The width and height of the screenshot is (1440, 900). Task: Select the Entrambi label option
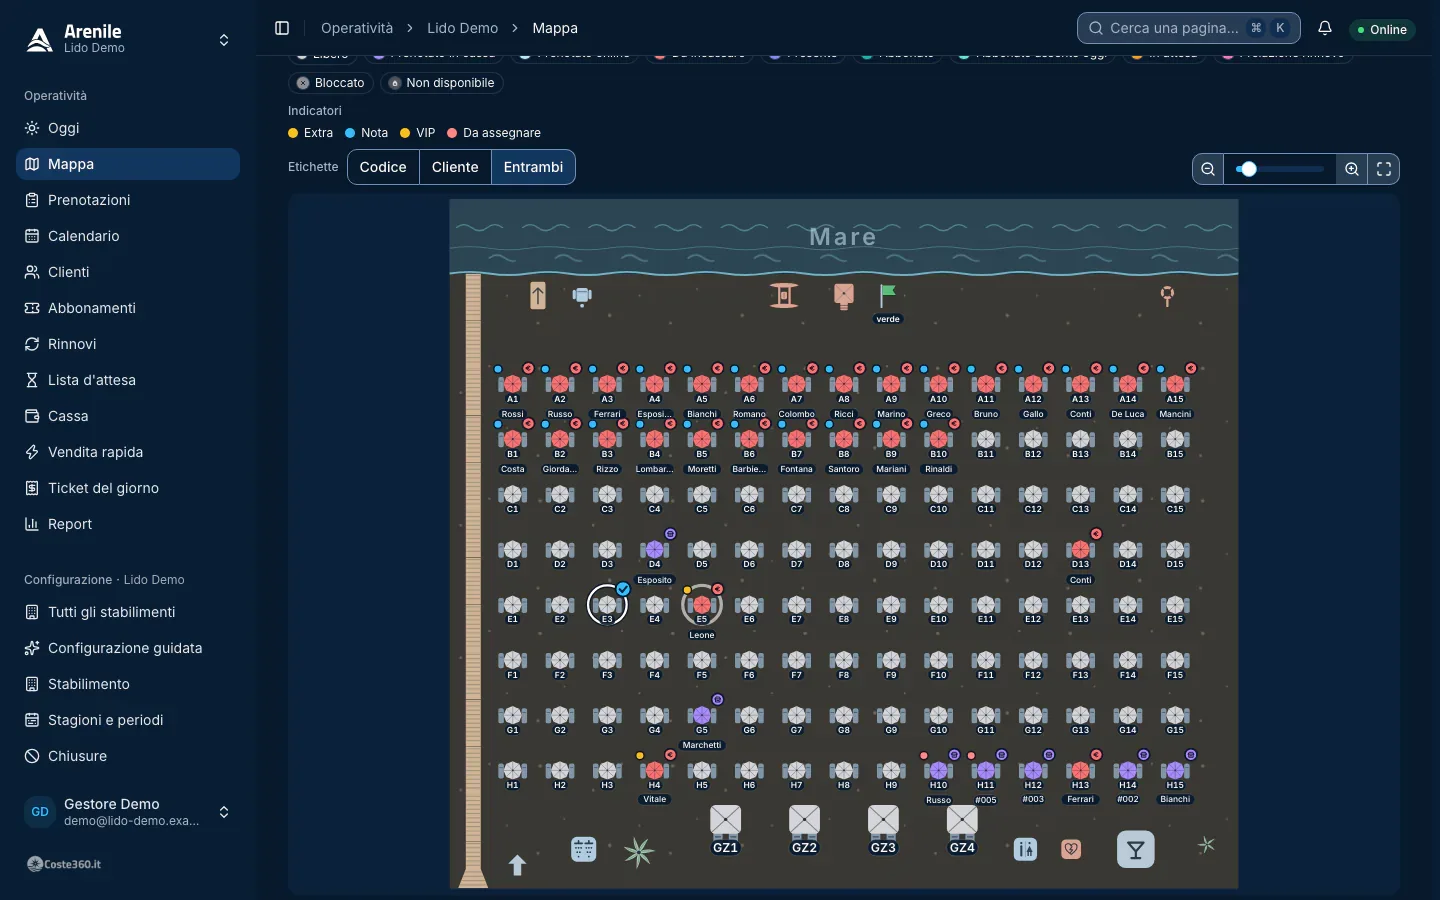(533, 167)
